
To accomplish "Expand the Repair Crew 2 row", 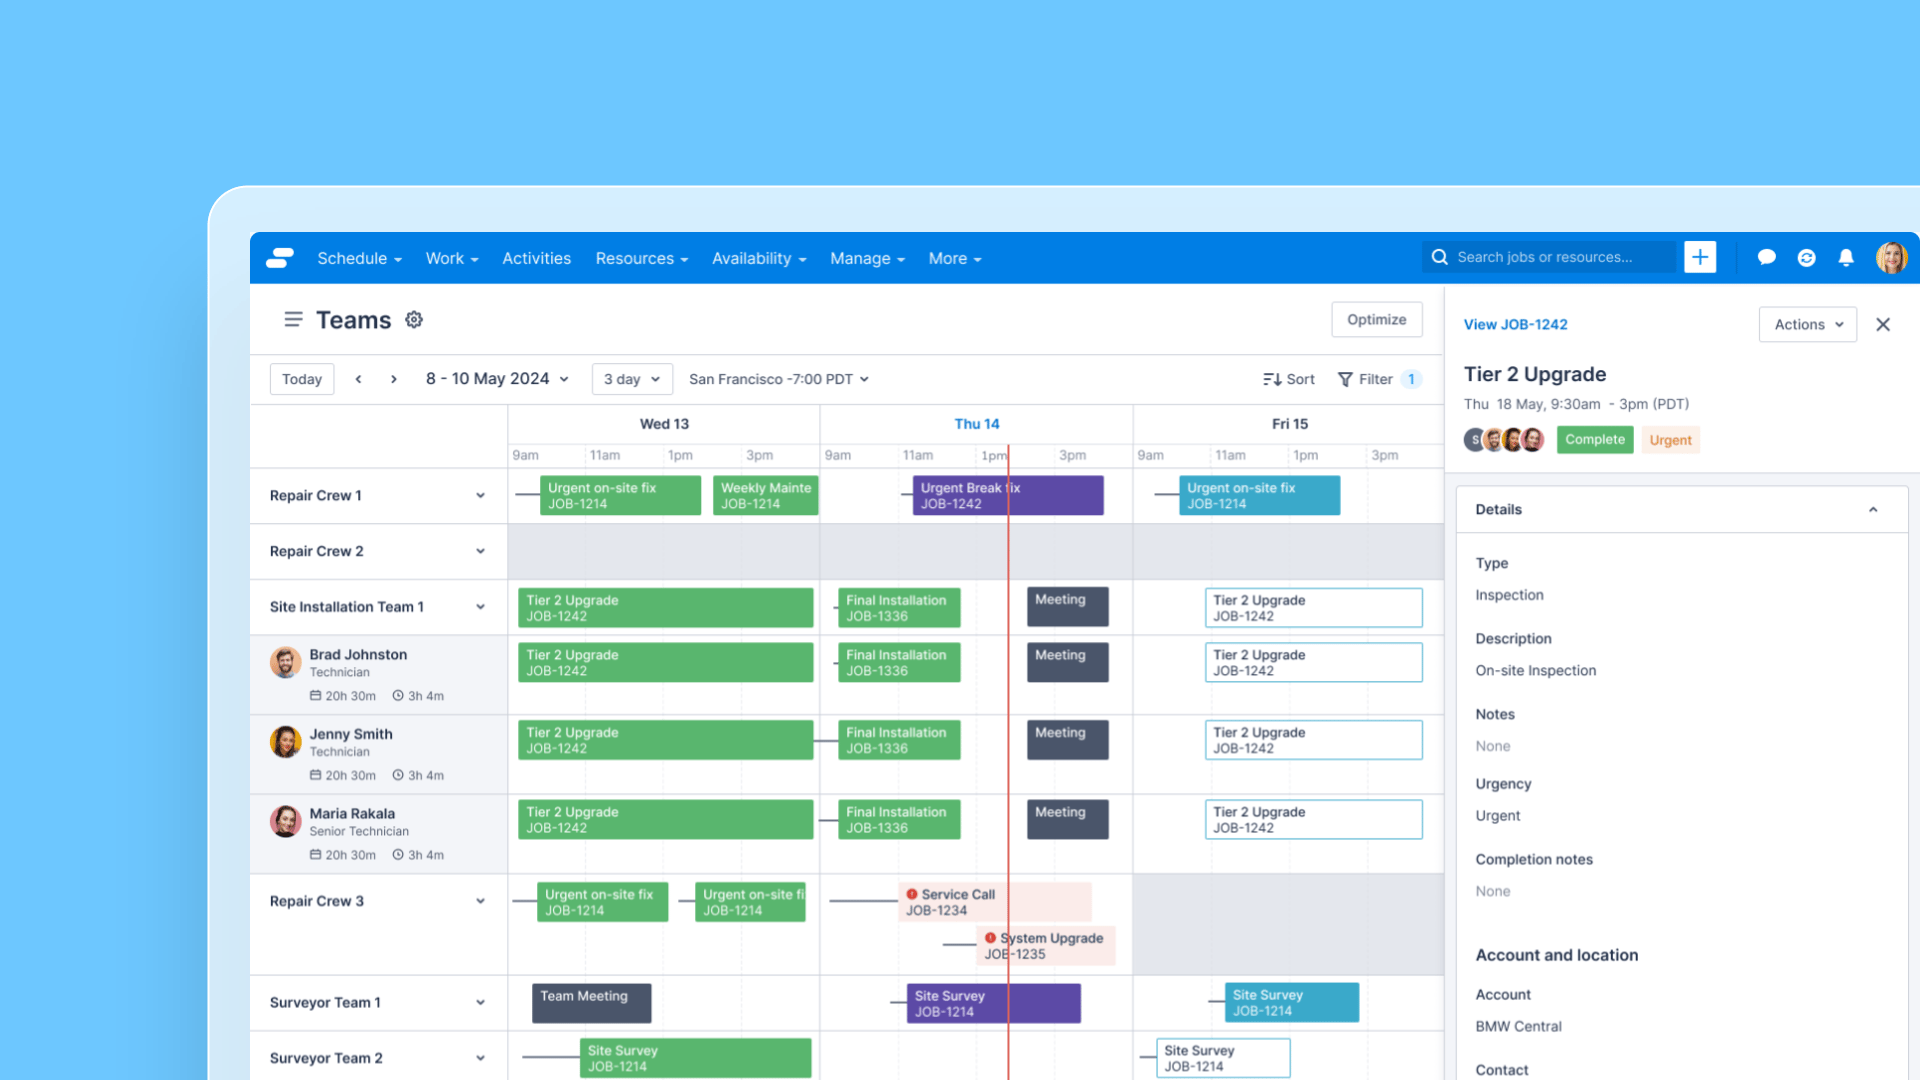I will tap(480, 551).
